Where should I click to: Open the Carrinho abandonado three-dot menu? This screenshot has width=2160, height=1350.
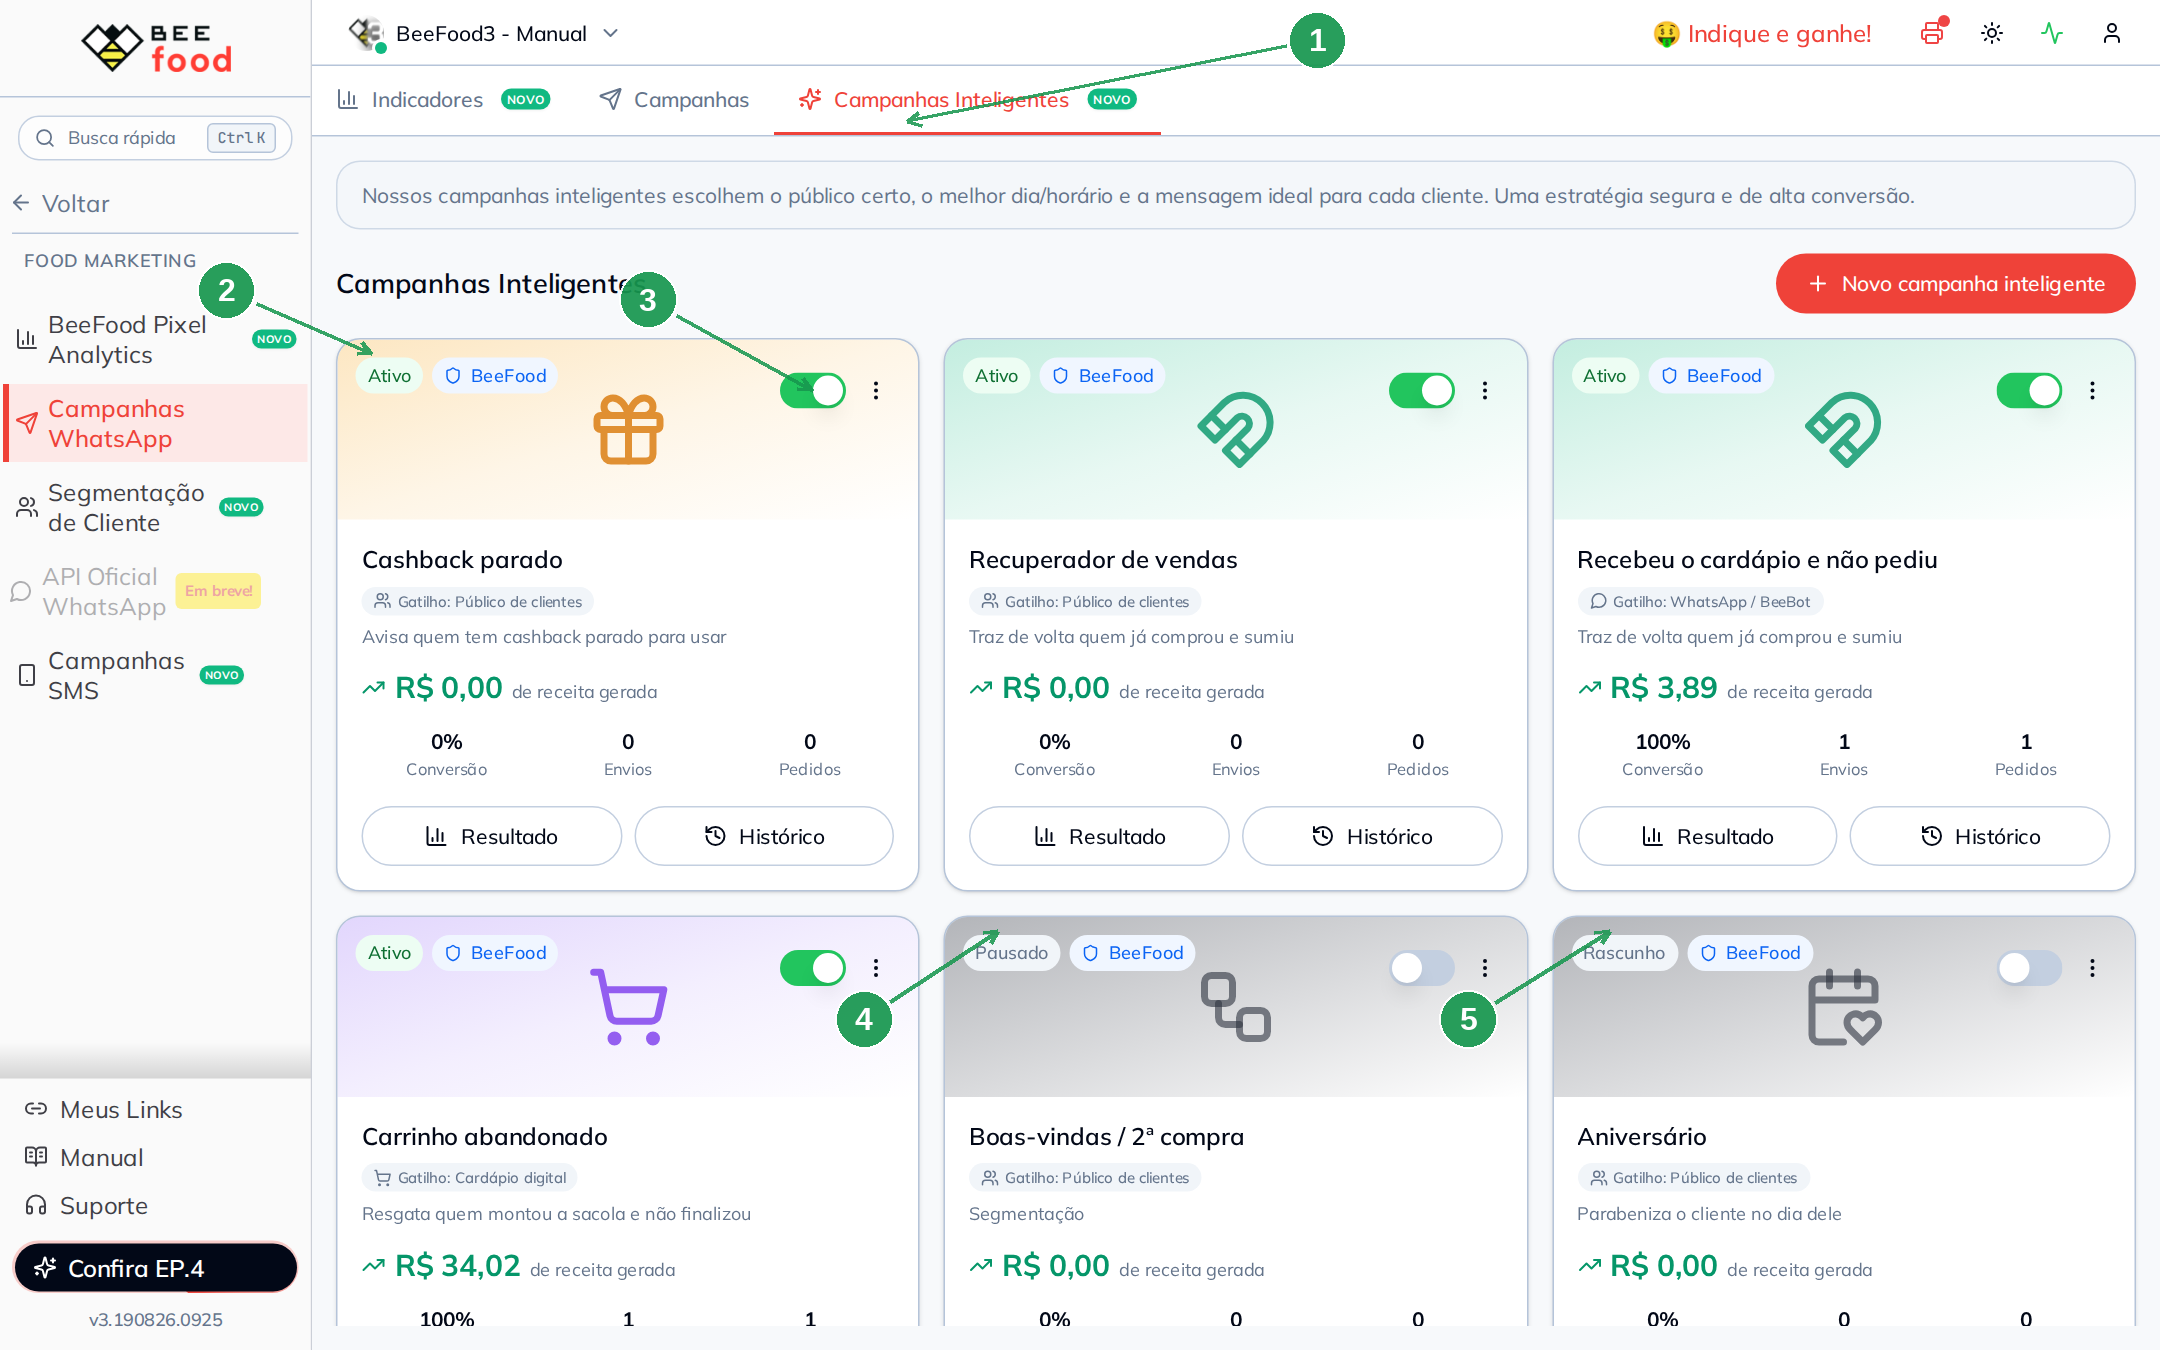tap(876, 967)
